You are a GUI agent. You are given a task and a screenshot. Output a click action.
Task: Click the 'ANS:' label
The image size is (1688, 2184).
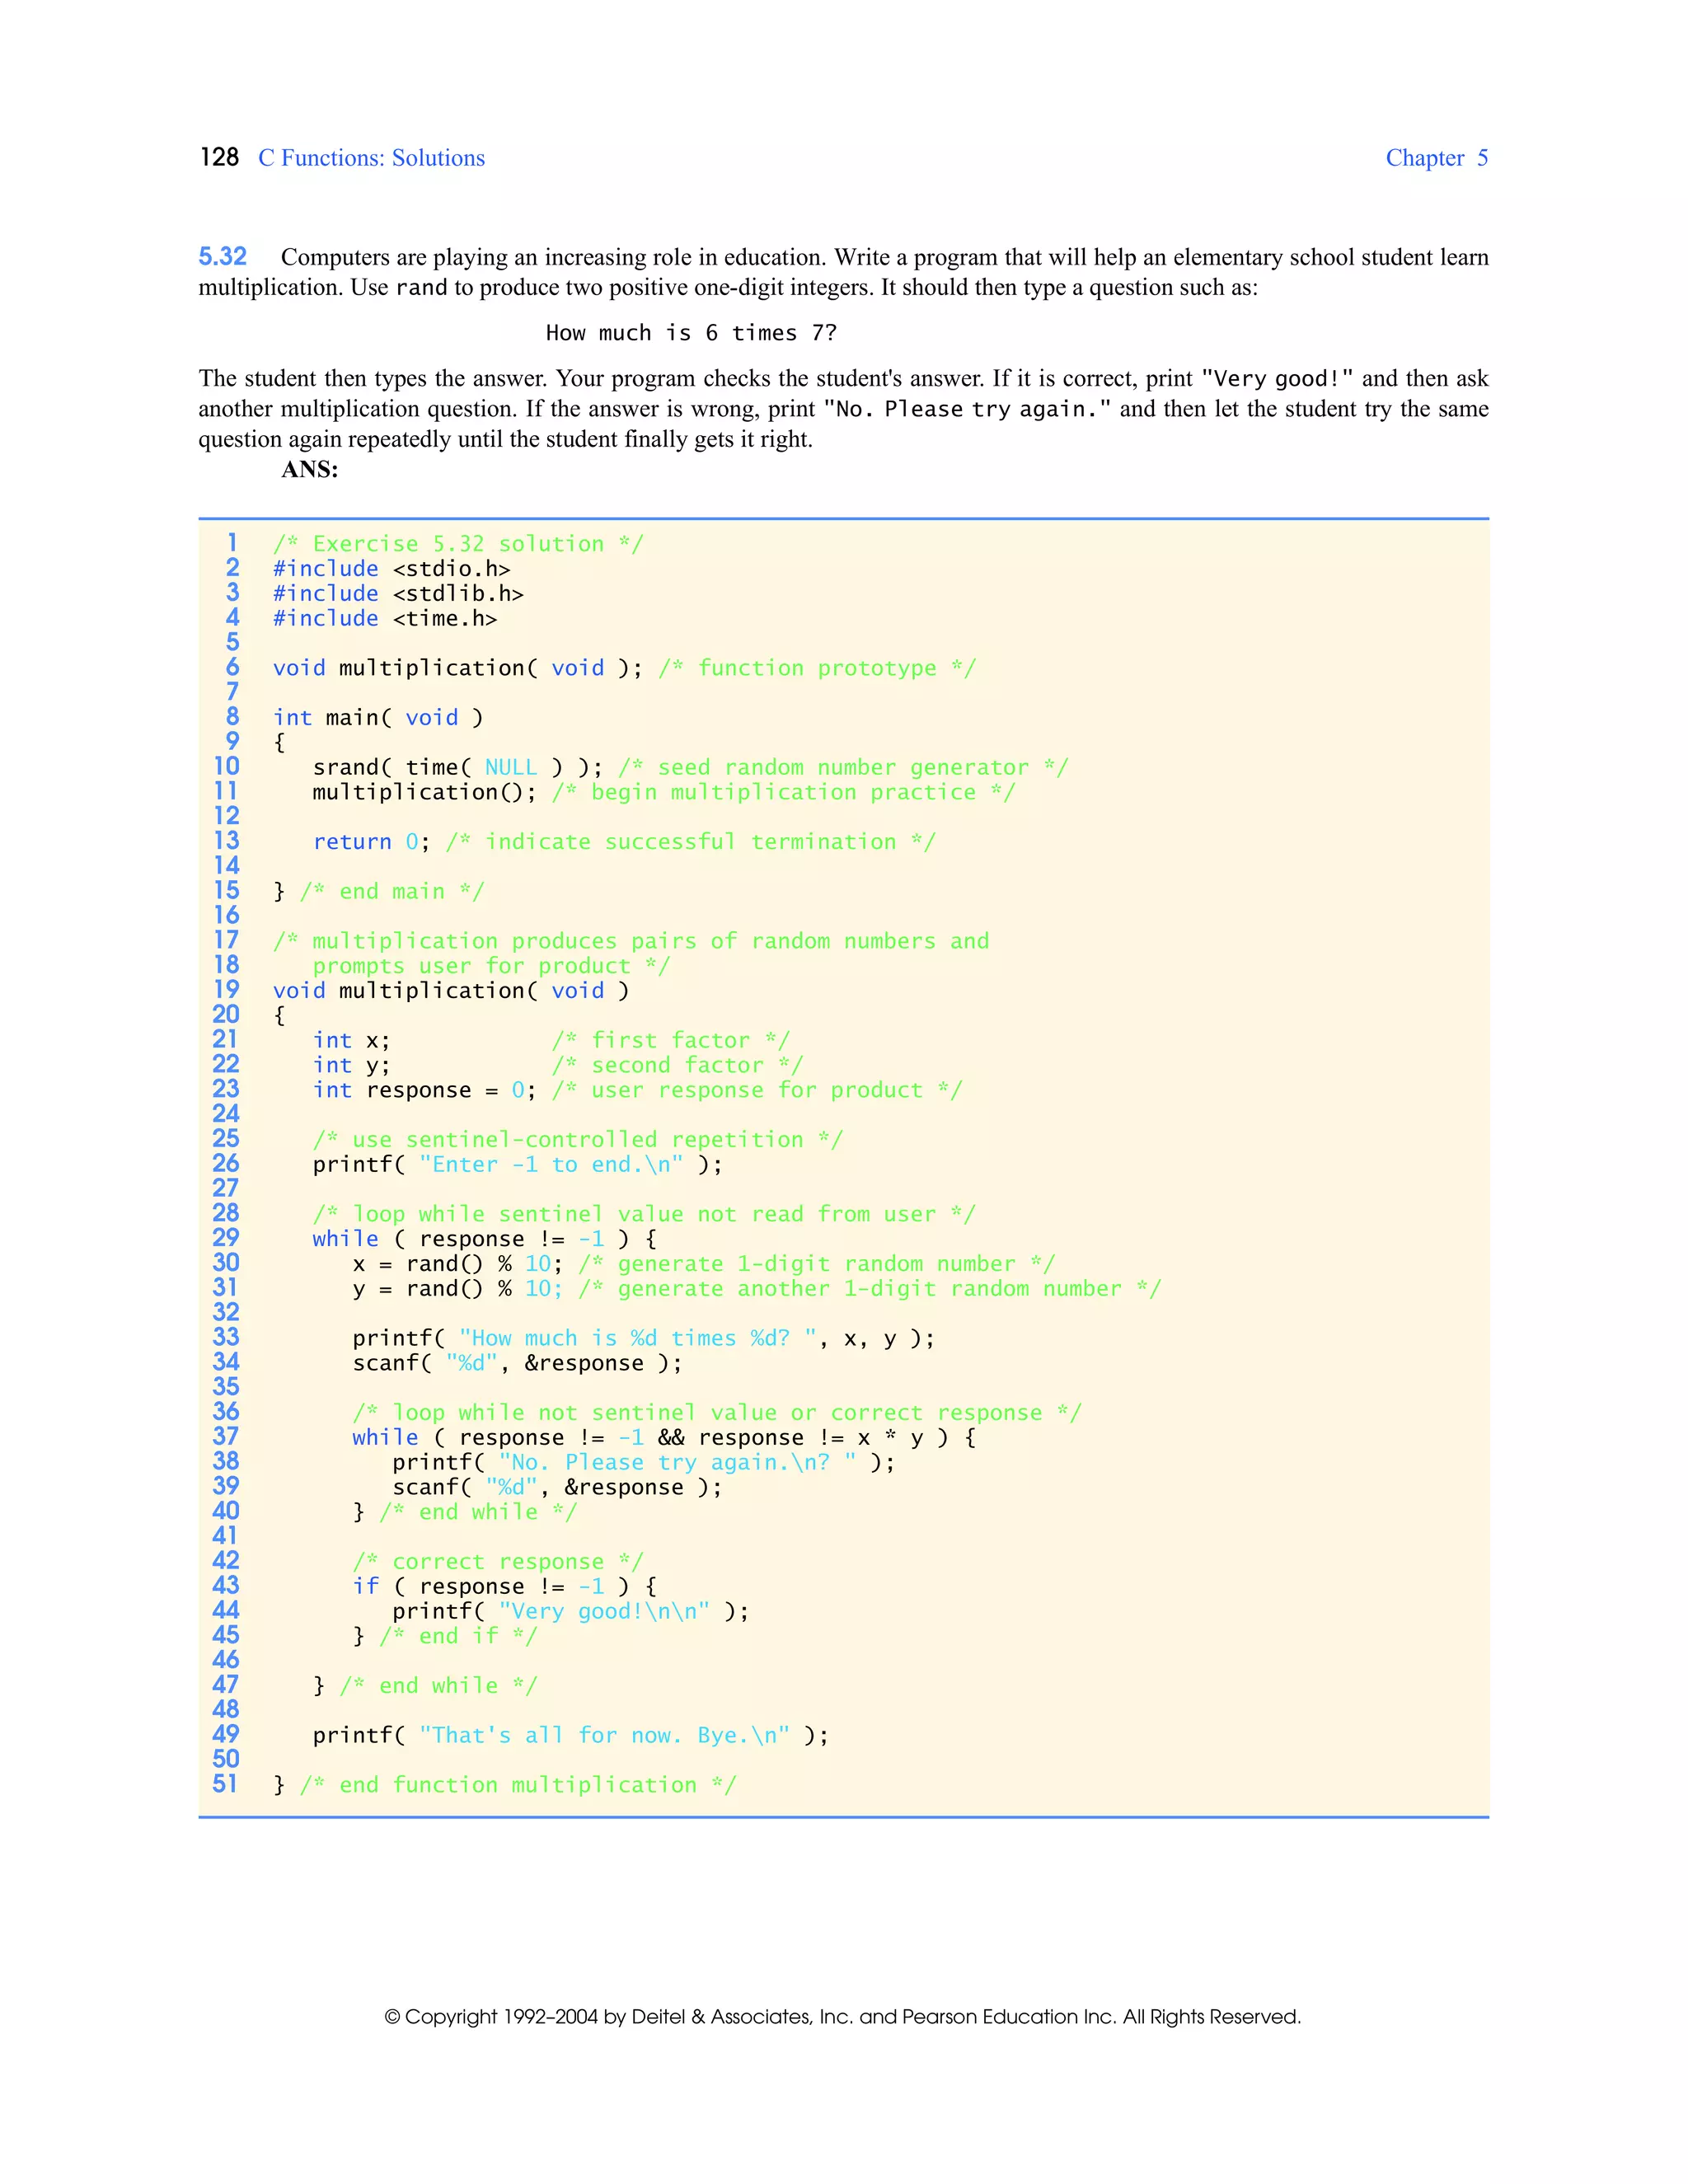(x=309, y=469)
